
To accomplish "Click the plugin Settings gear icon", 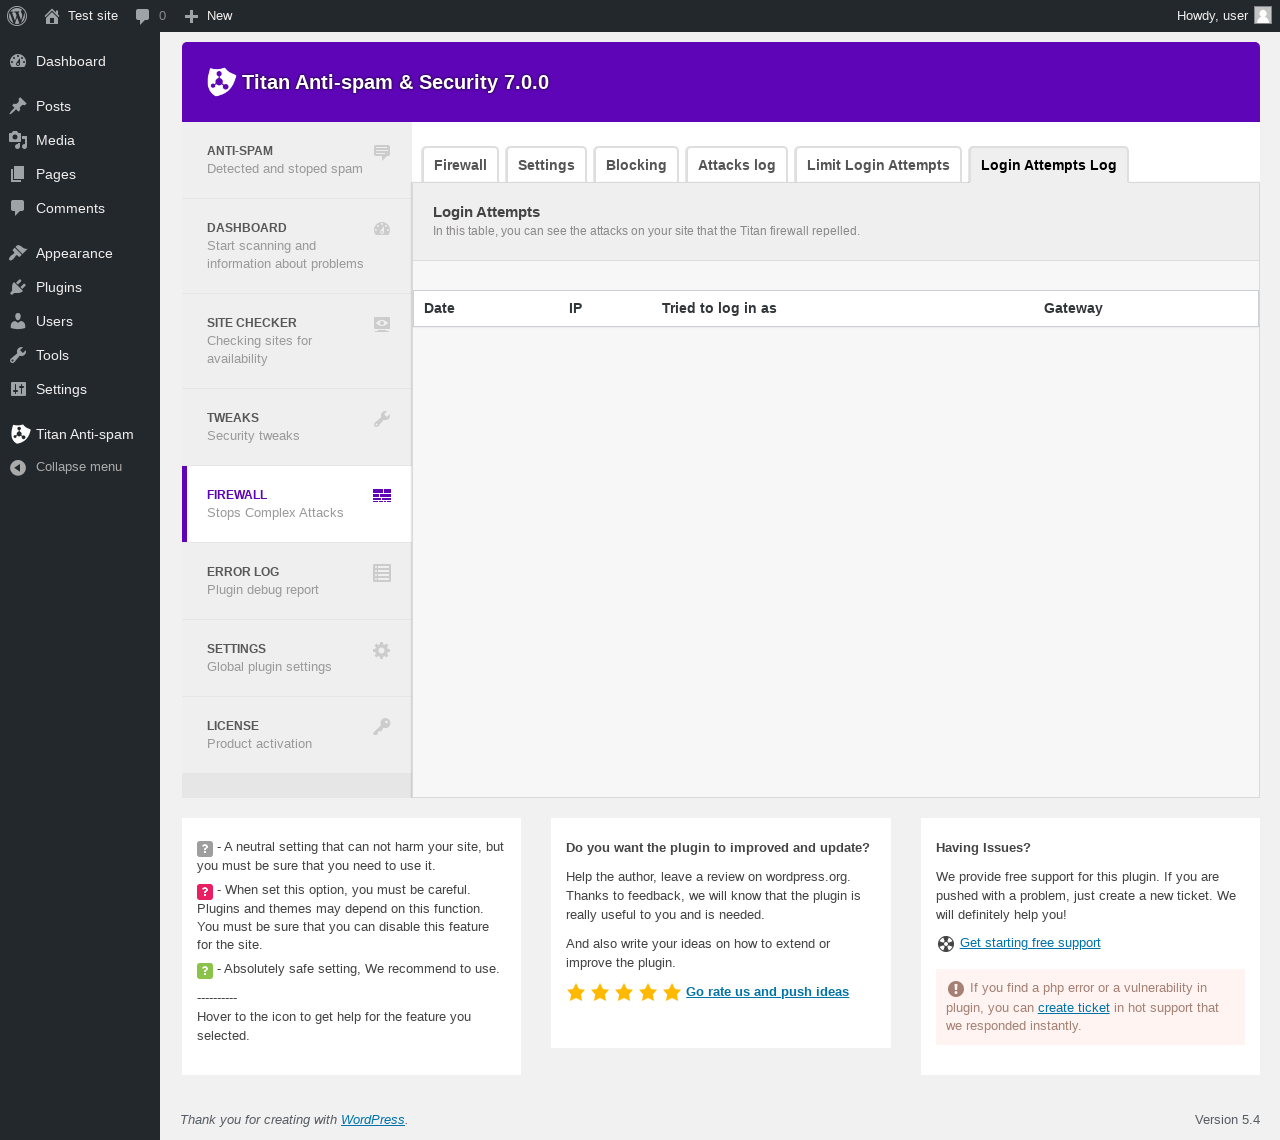I will [x=382, y=650].
